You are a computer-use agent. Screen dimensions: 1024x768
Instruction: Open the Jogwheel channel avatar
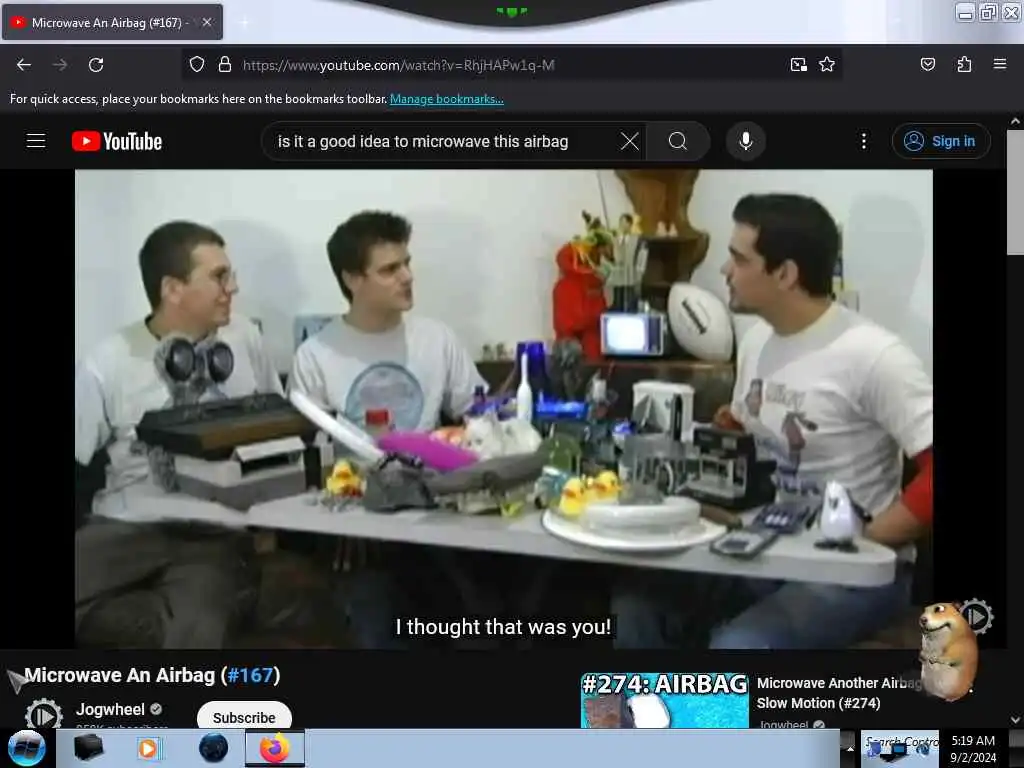click(x=43, y=714)
